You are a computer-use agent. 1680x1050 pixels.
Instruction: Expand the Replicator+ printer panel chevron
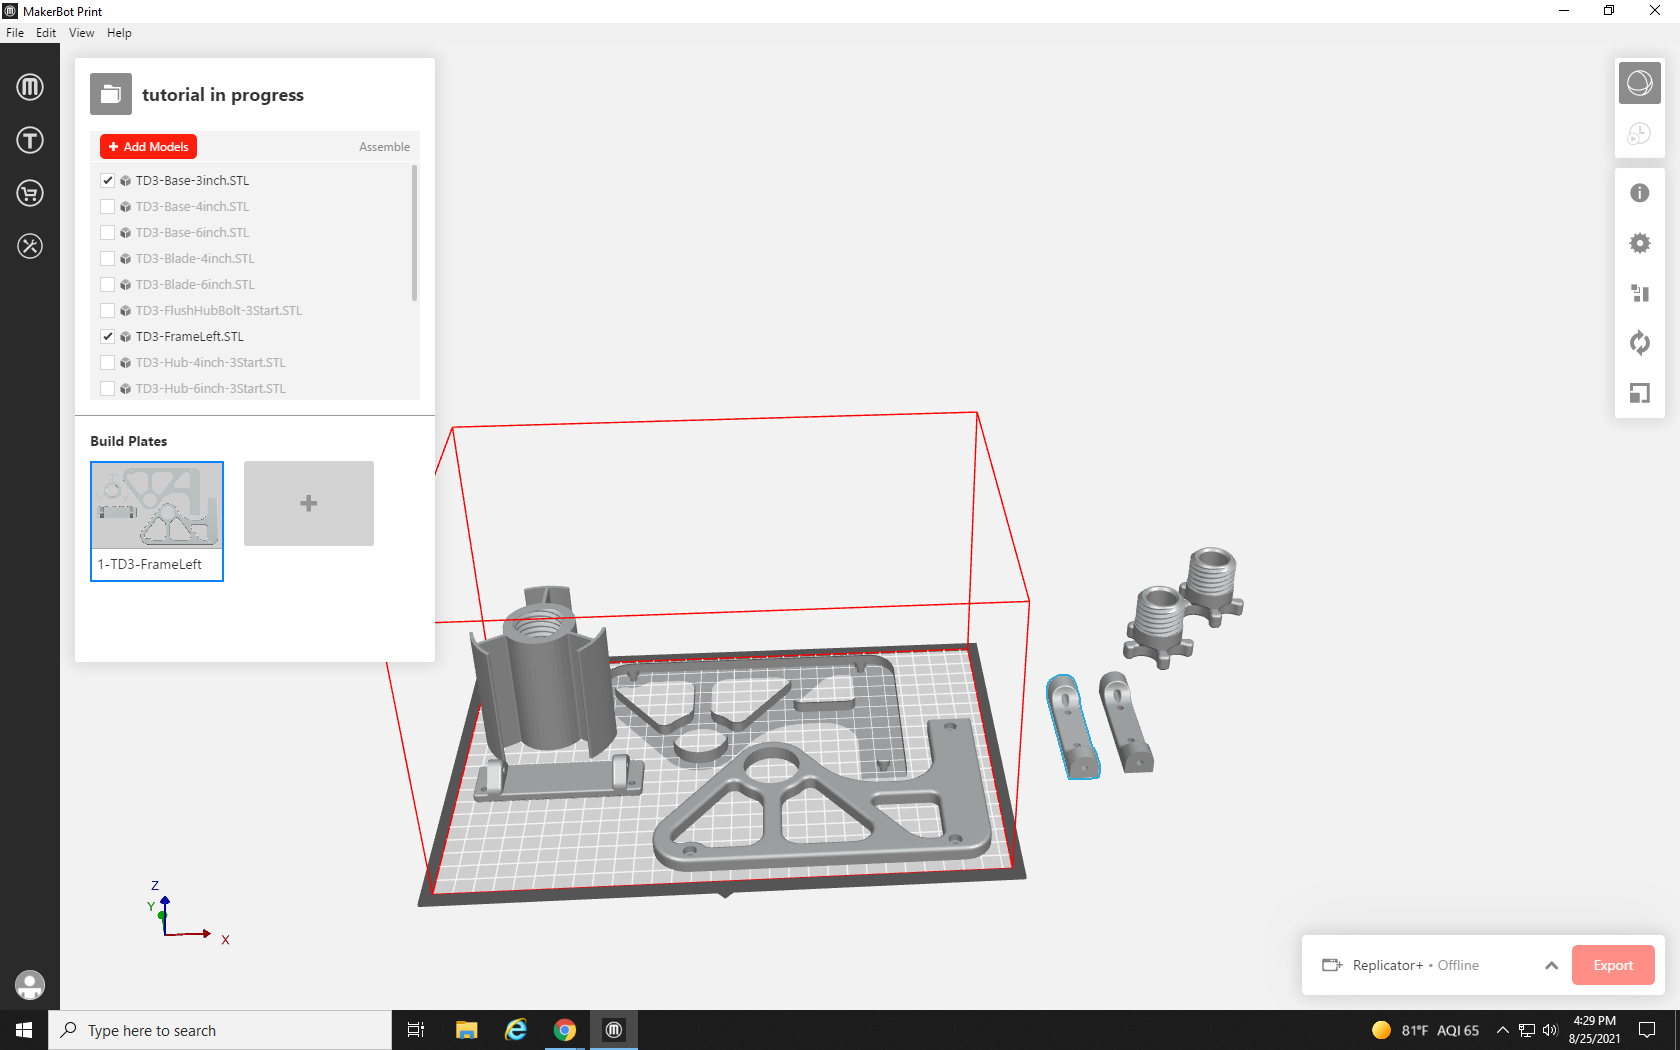pos(1551,965)
